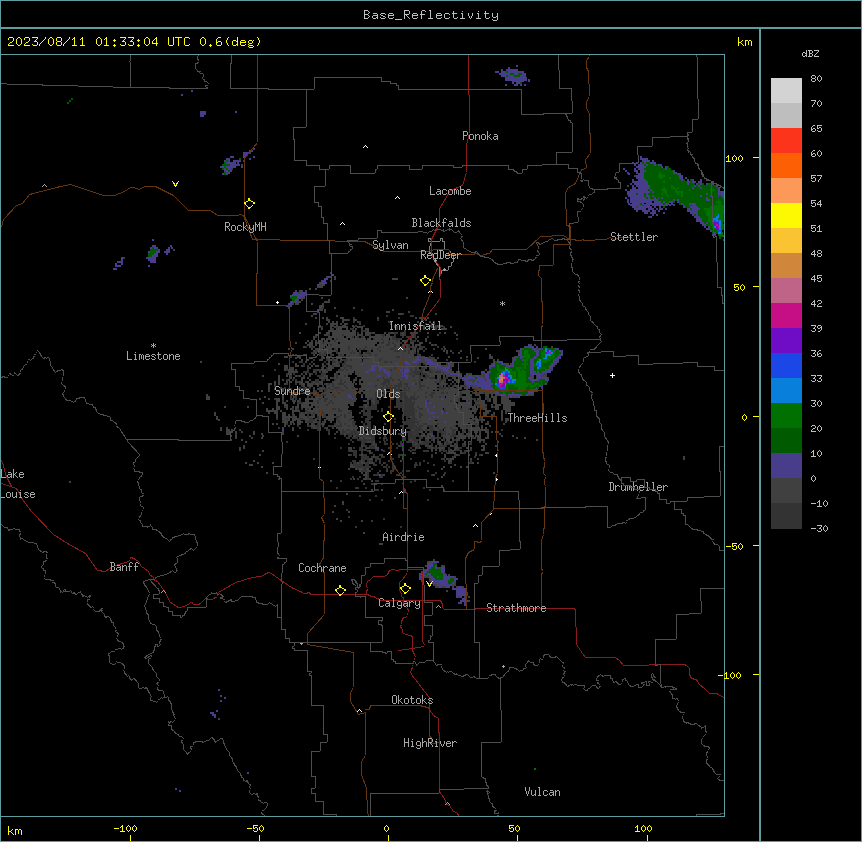Click the HighRiver label
The height and width of the screenshot is (842, 862).
(x=430, y=743)
